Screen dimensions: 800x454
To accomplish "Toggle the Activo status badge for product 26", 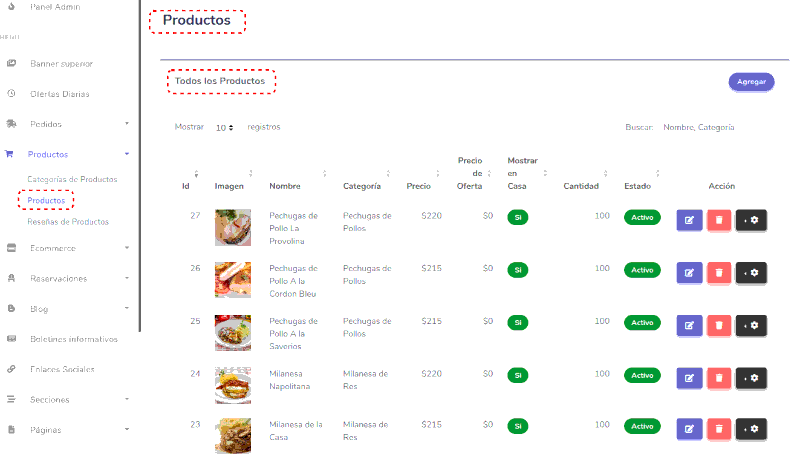I will tap(642, 270).
